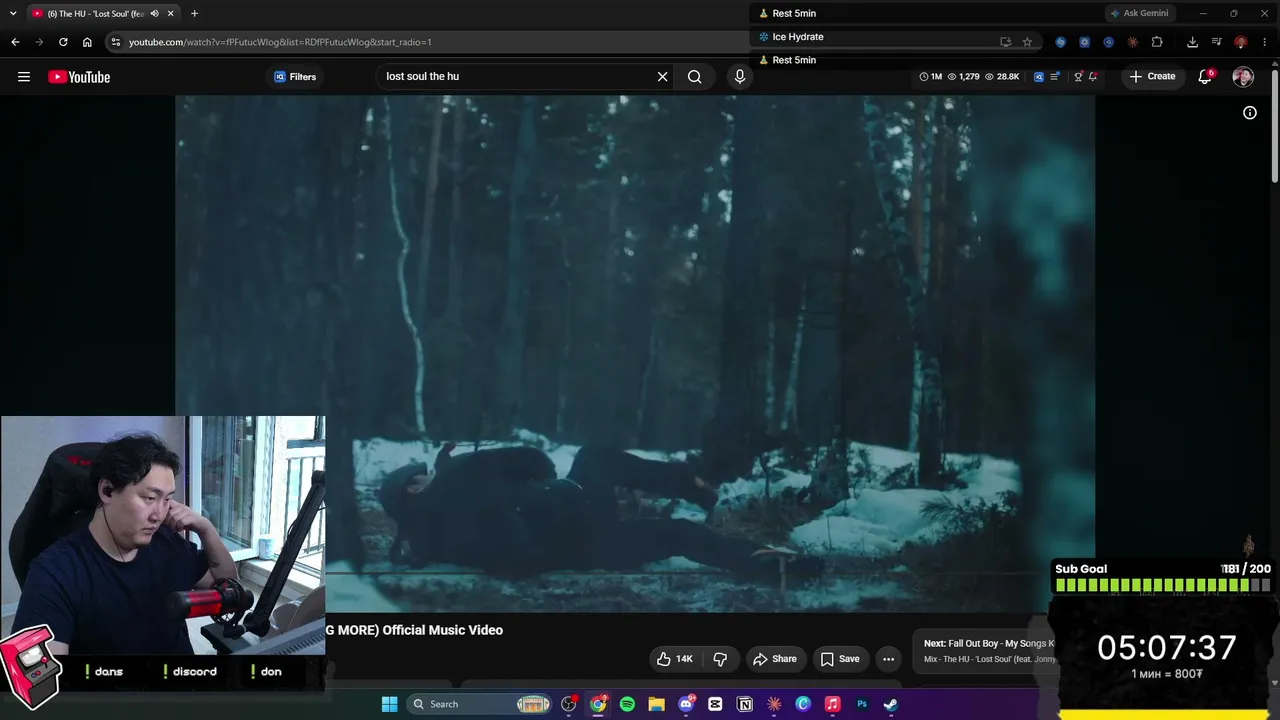Open YouTube notifications bell
This screenshot has height=720, width=1280.
(x=1206, y=77)
